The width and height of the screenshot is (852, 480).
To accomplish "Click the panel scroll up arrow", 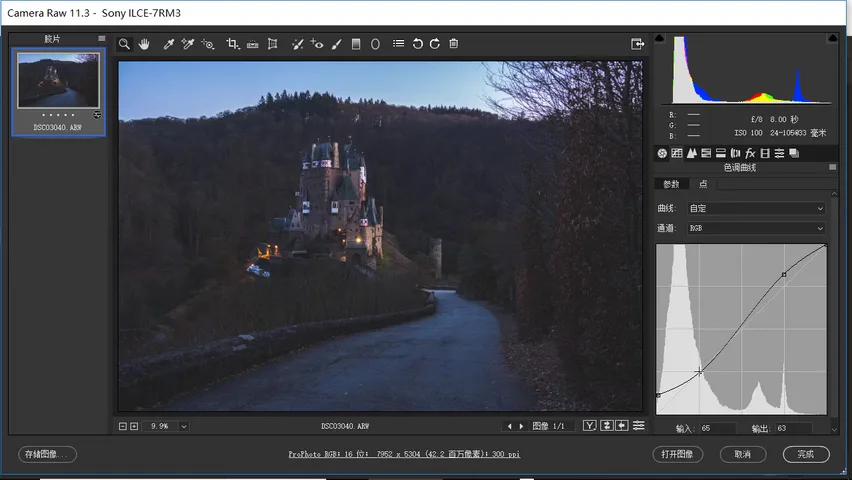I will (x=834, y=194).
